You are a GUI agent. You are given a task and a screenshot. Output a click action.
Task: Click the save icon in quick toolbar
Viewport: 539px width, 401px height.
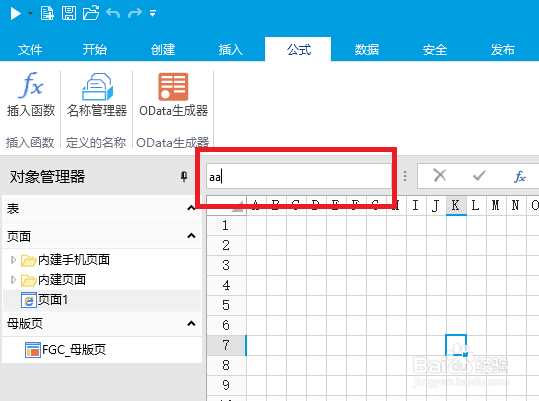pos(69,13)
